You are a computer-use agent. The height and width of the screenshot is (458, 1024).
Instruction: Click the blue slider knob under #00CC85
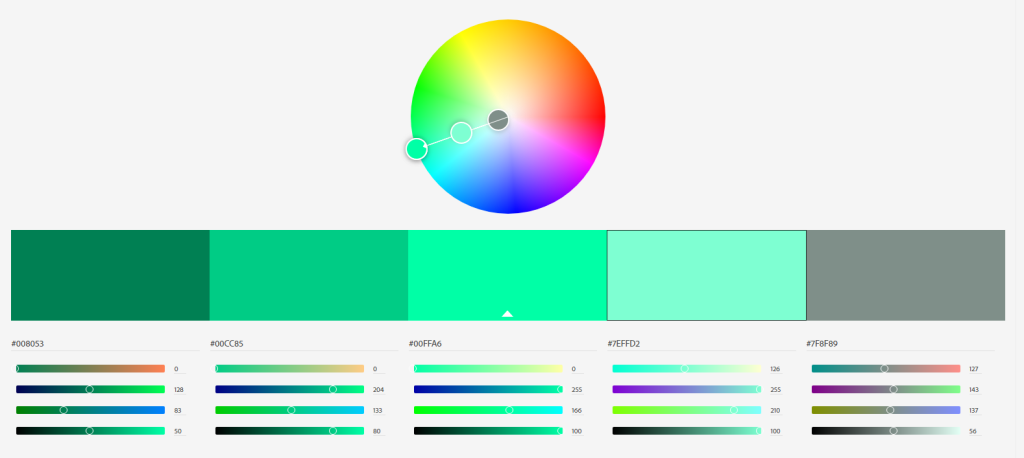[x=291, y=410]
